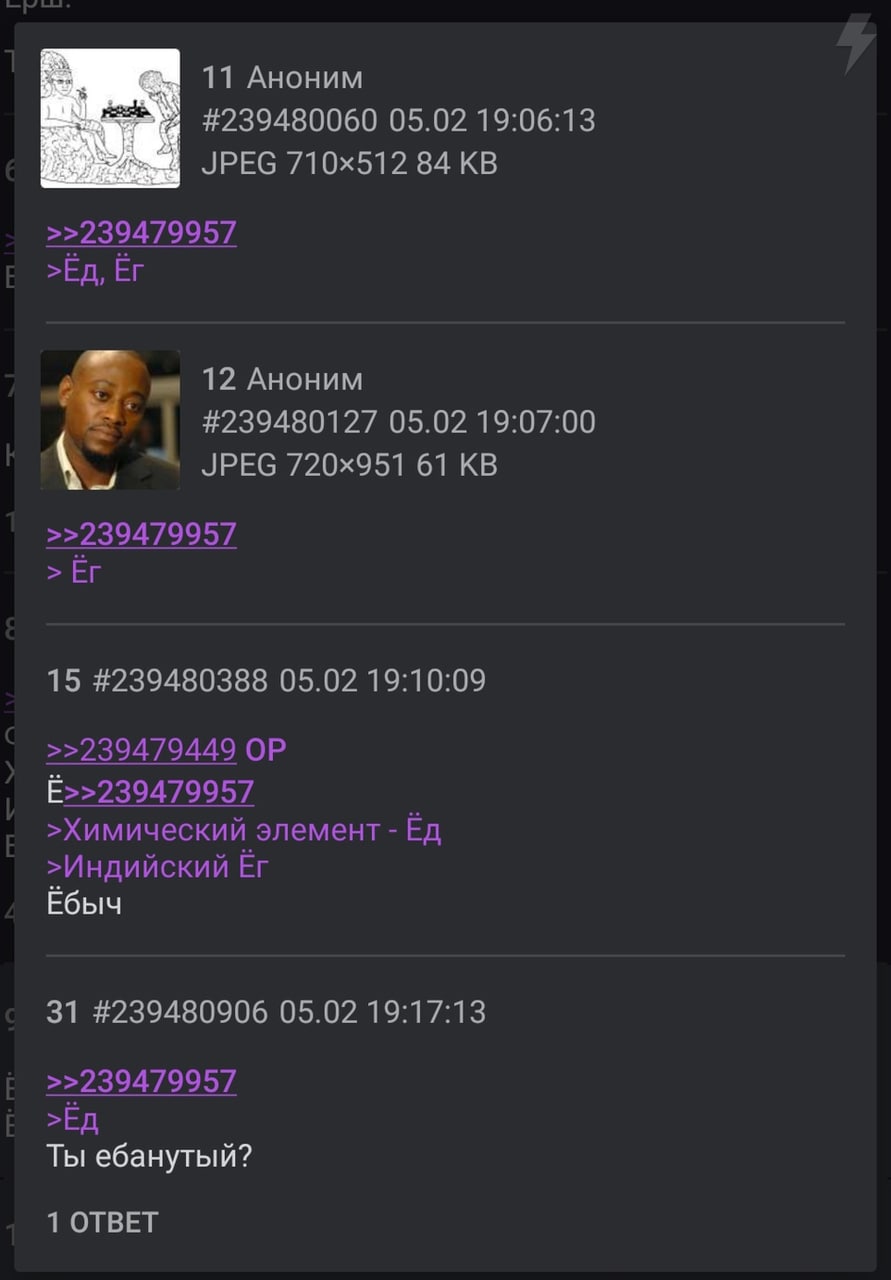Select post ID #239480060

[290, 121]
